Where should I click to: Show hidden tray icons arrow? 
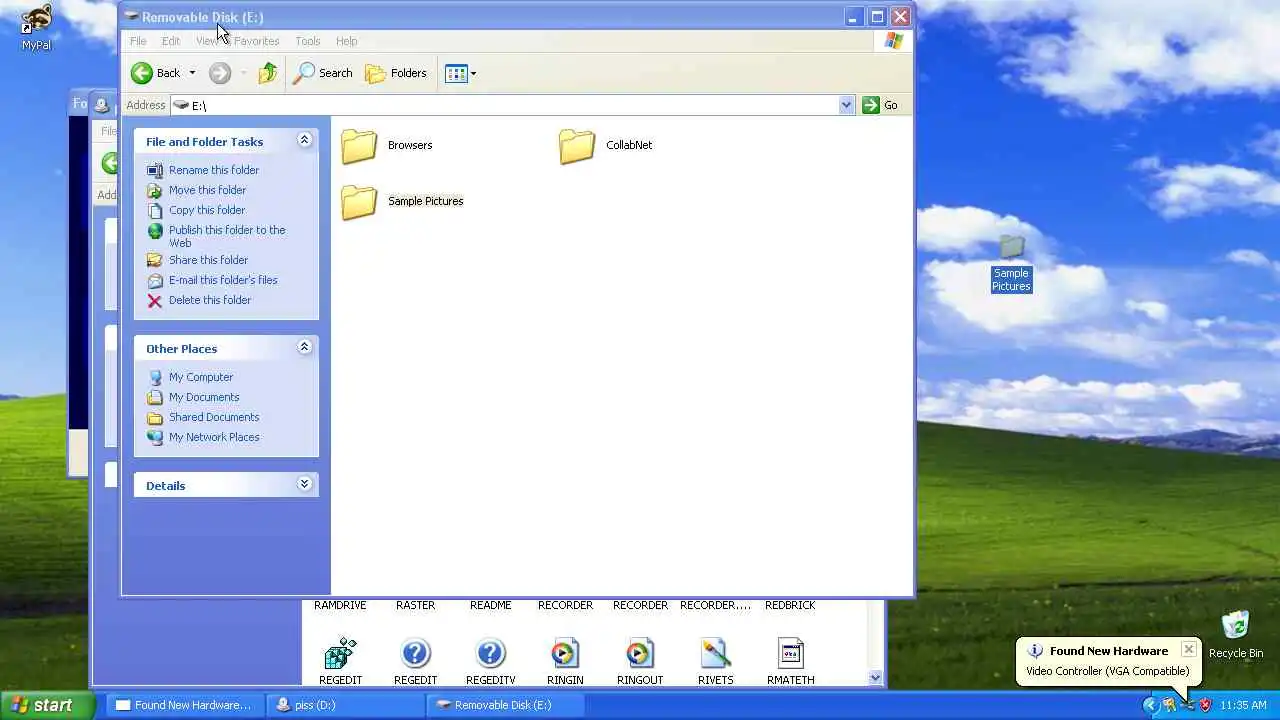pyautogui.click(x=1150, y=705)
